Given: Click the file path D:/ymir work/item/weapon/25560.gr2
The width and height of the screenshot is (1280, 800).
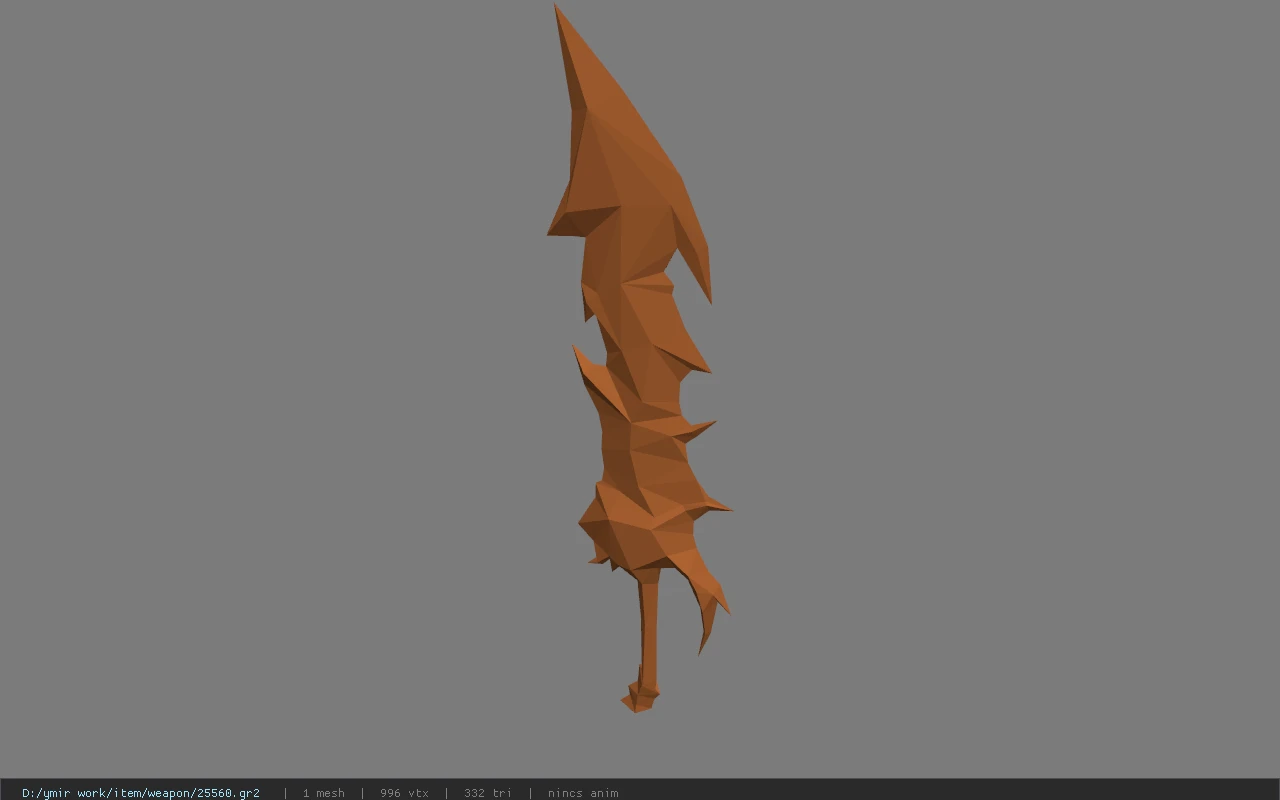Looking at the screenshot, I should tap(141, 793).
